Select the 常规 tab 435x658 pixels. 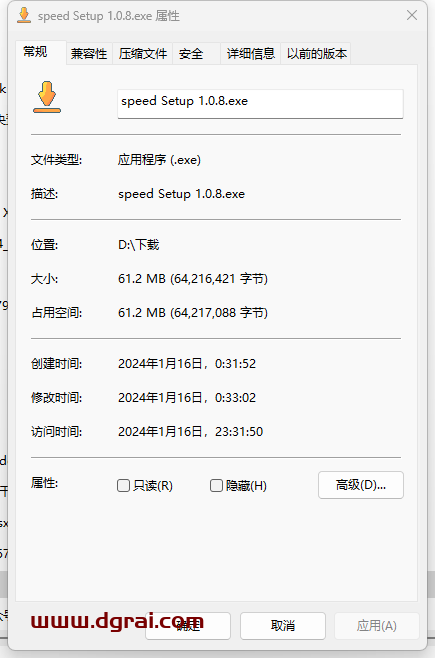(x=35, y=52)
